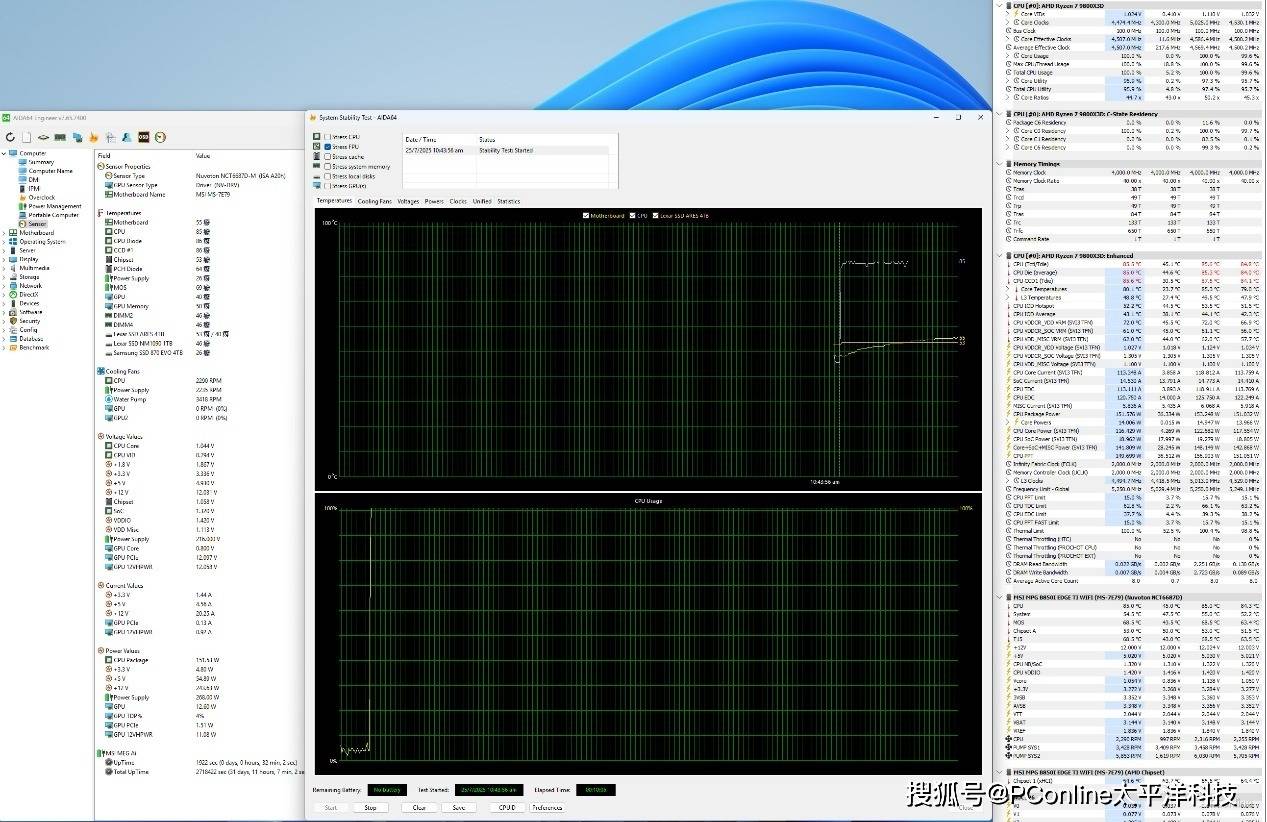
Task: Enable Stress local disks checkbox
Action: [327, 176]
